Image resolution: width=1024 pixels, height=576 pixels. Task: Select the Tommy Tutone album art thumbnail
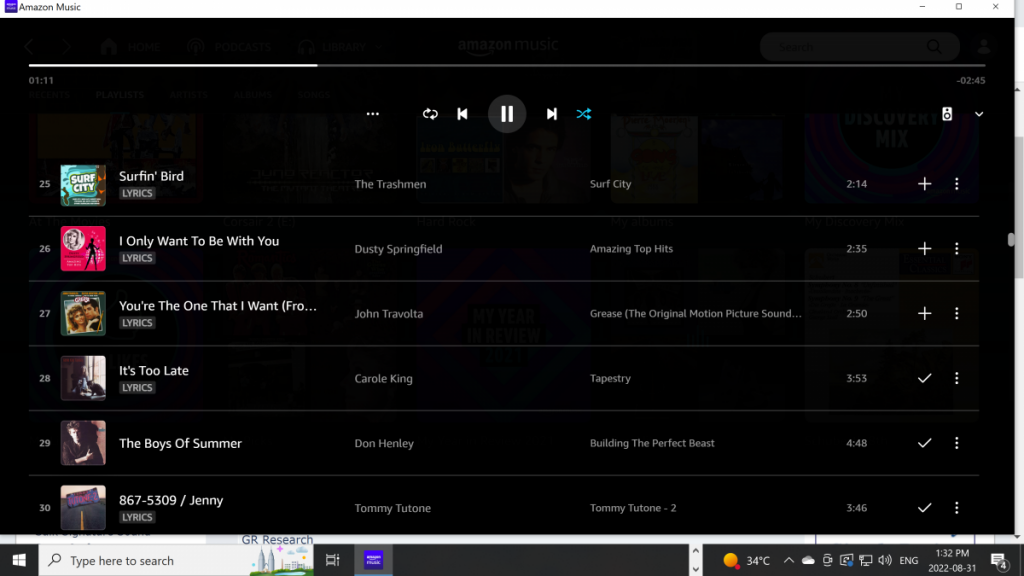[83, 507]
